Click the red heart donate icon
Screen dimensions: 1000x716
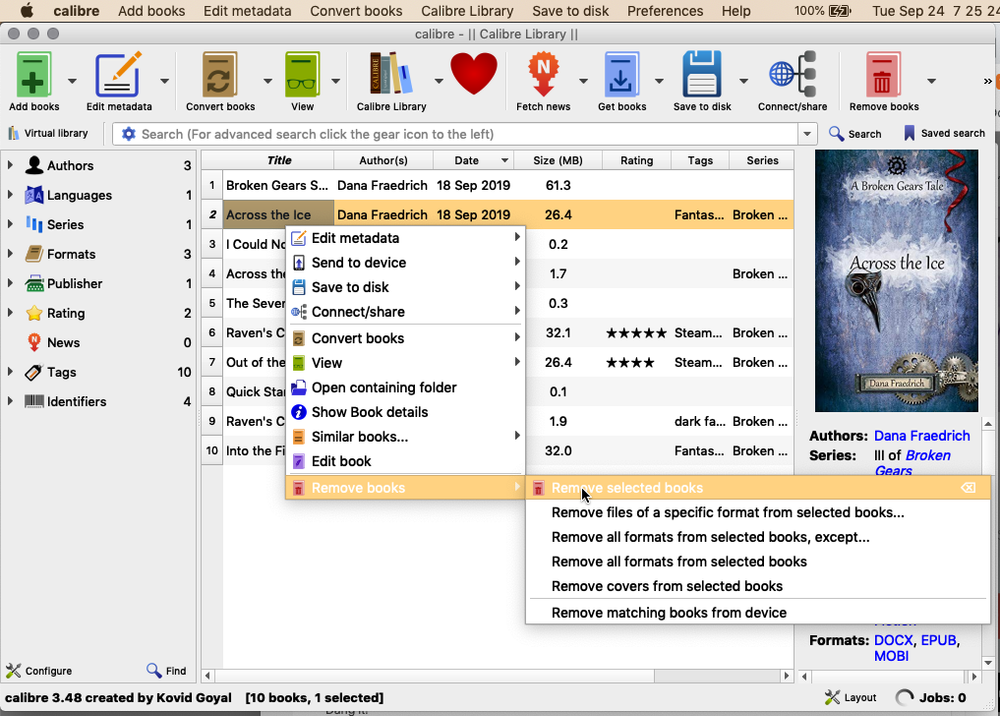473,73
